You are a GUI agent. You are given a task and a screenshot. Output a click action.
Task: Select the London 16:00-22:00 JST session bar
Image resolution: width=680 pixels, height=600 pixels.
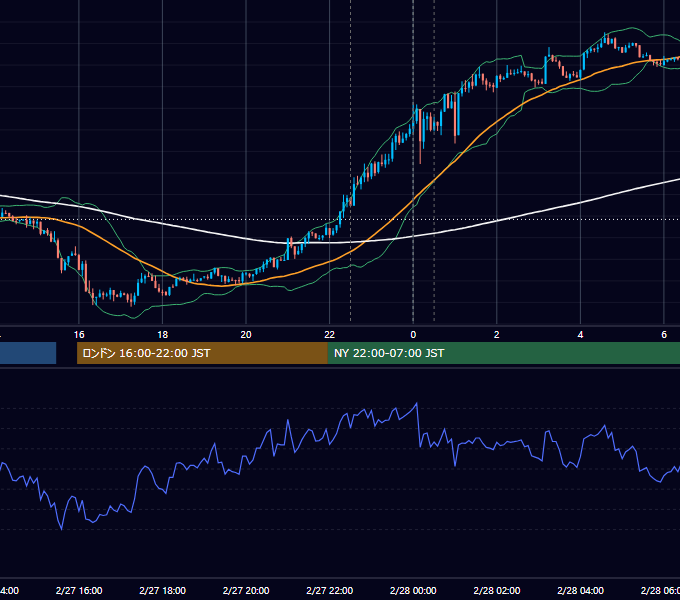pyautogui.click(x=202, y=353)
